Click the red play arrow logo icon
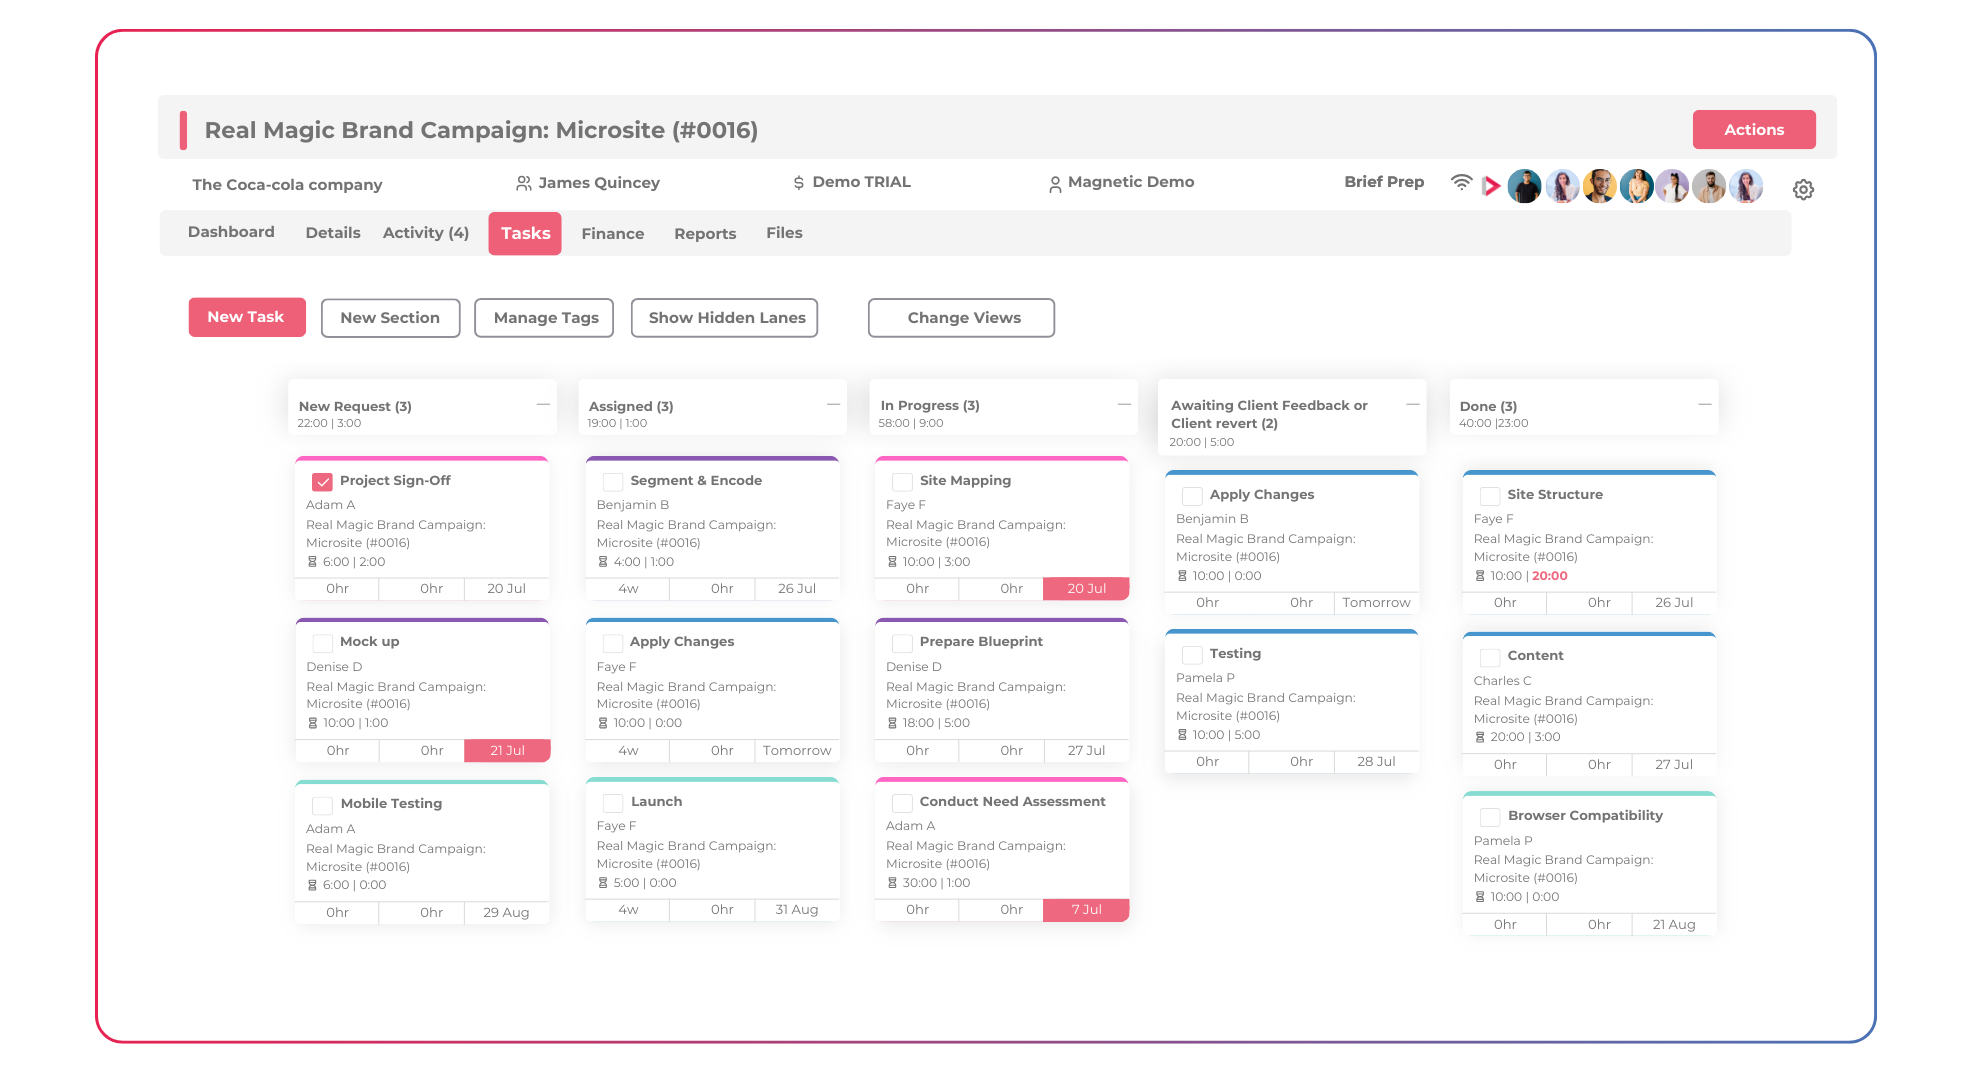The image size is (1980, 1080). [x=1491, y=186]
